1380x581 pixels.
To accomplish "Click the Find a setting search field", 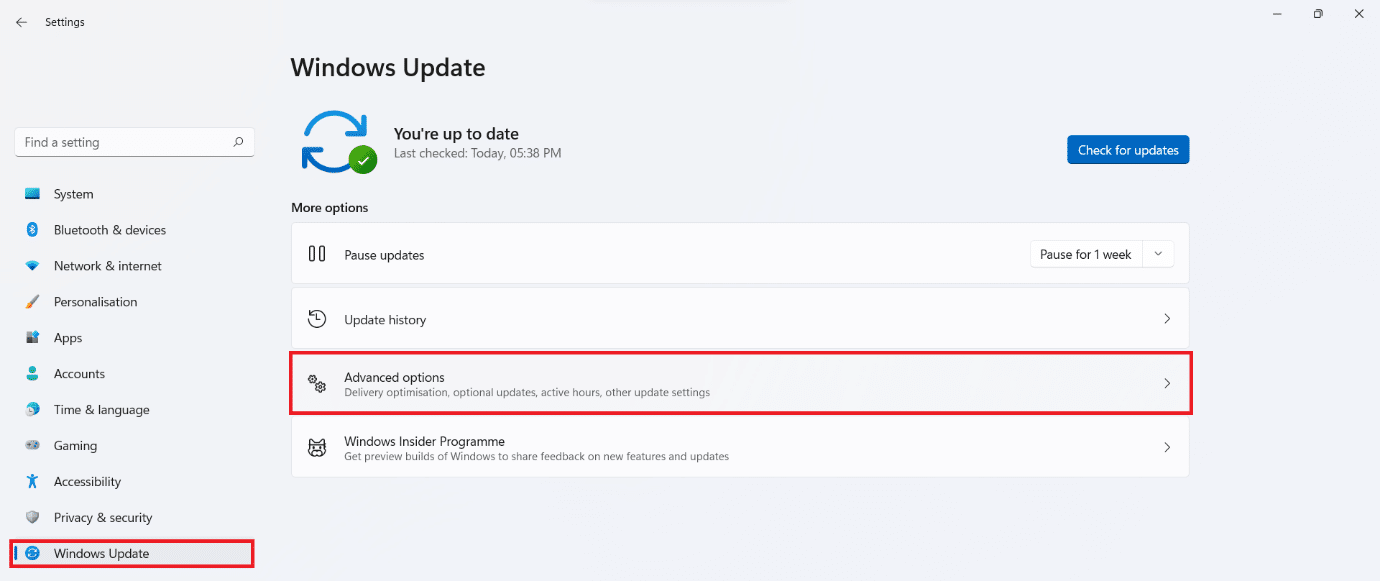I will (125, 143).
